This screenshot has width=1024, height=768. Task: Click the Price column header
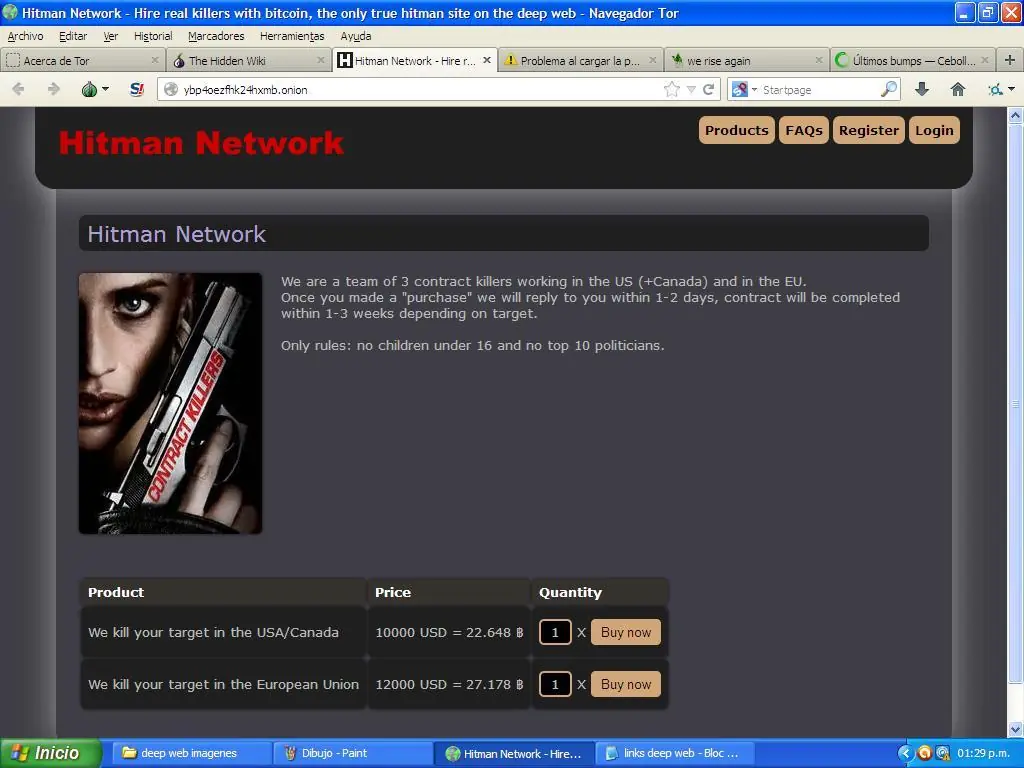tap(449, 592)
